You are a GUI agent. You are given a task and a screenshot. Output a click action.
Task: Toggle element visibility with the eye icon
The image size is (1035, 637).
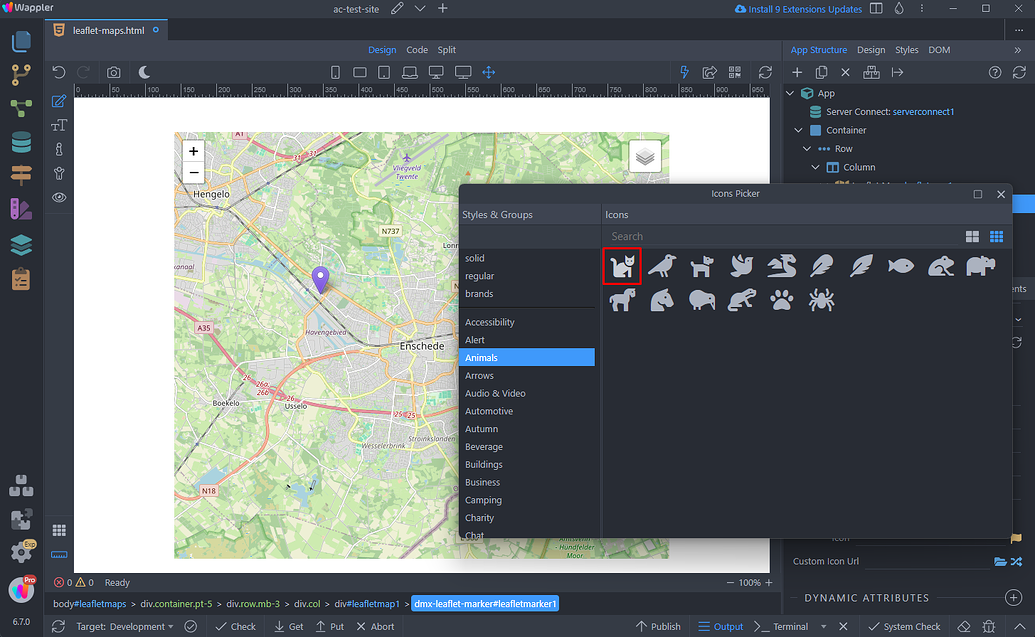coord(58,197)
